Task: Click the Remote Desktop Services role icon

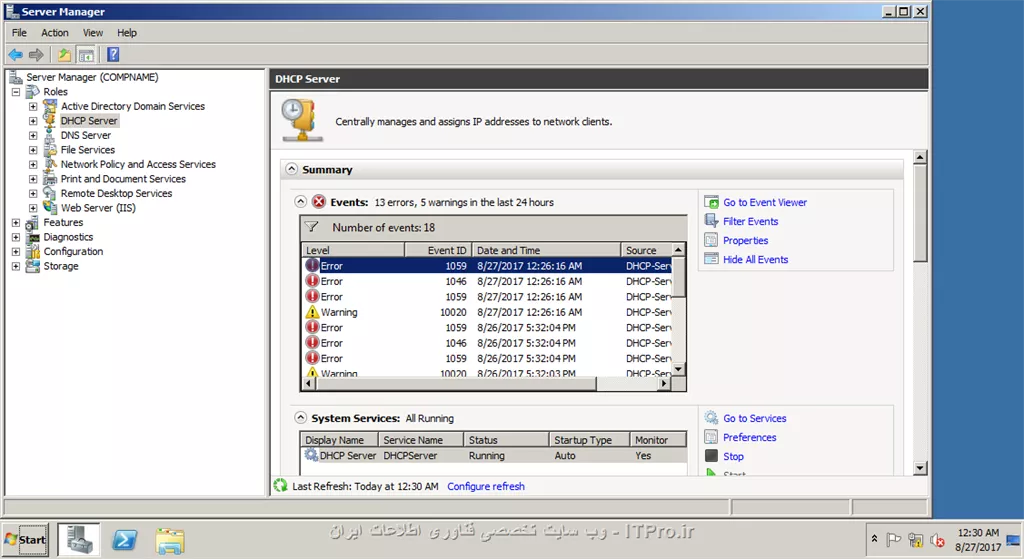Action: tap(50, 193)
